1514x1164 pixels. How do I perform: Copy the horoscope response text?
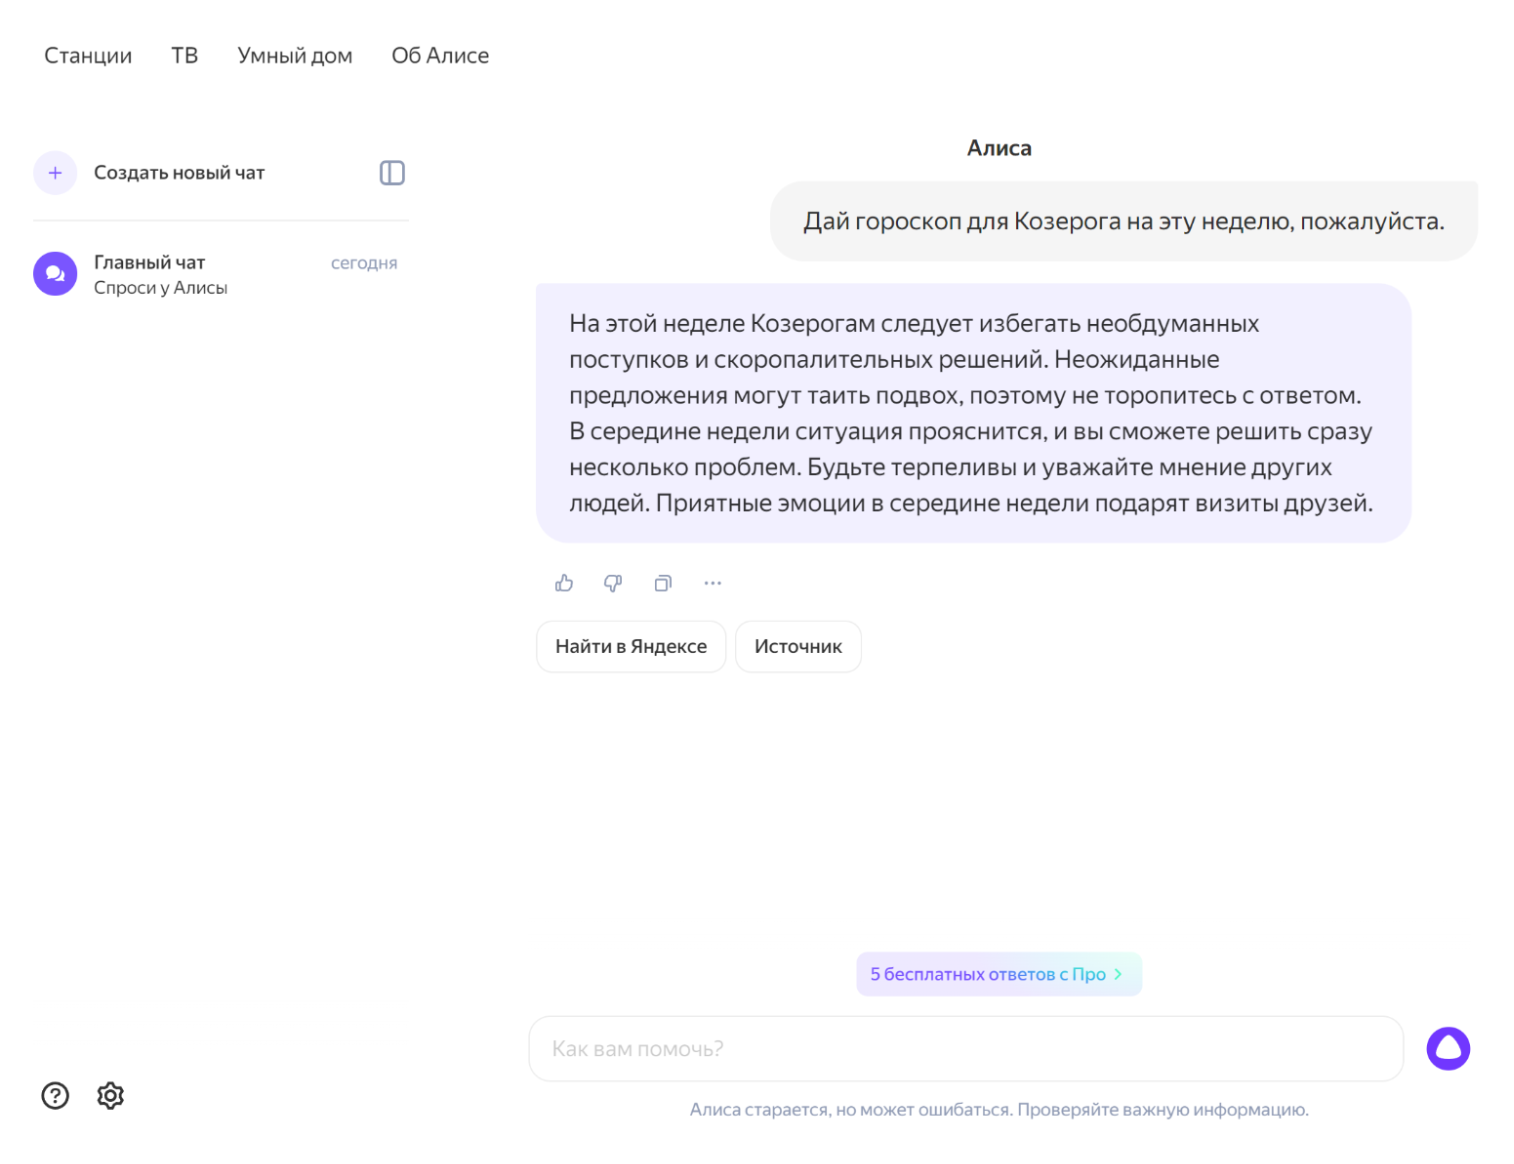663,583
